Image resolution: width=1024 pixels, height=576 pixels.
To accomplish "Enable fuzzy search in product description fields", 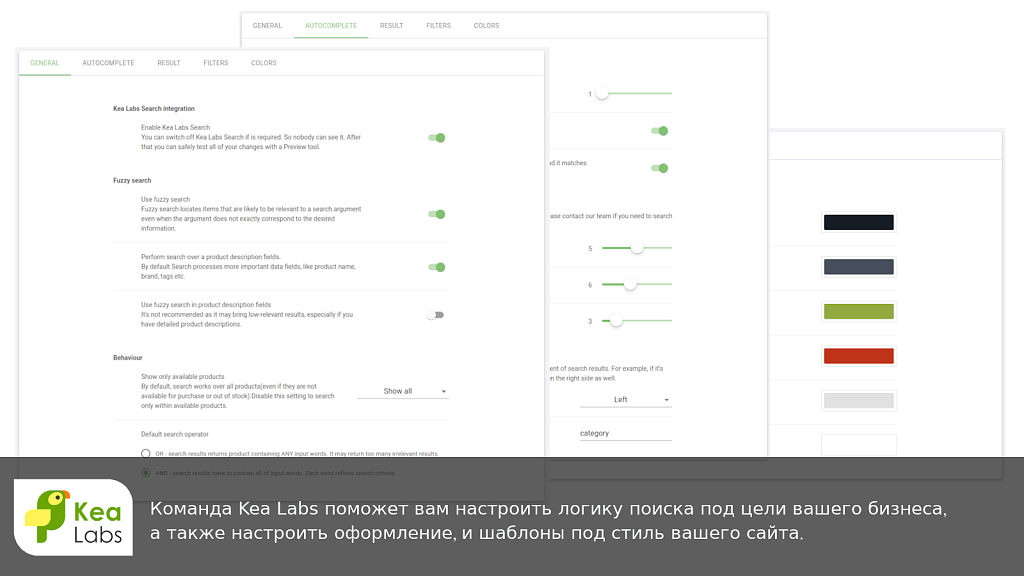I will (435, 314).
